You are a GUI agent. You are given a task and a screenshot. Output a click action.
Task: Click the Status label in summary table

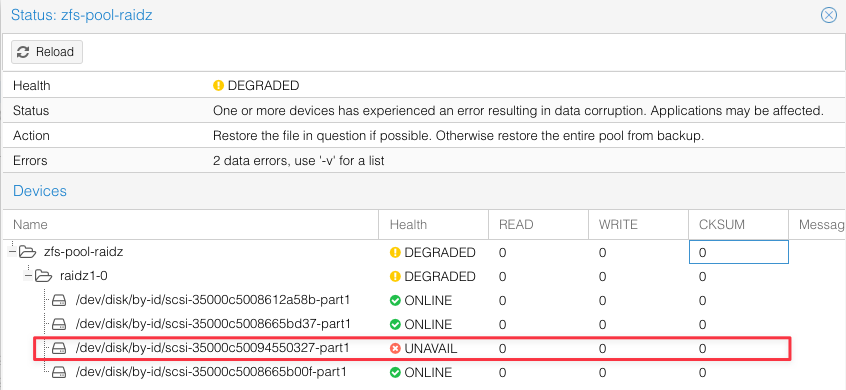31,111
